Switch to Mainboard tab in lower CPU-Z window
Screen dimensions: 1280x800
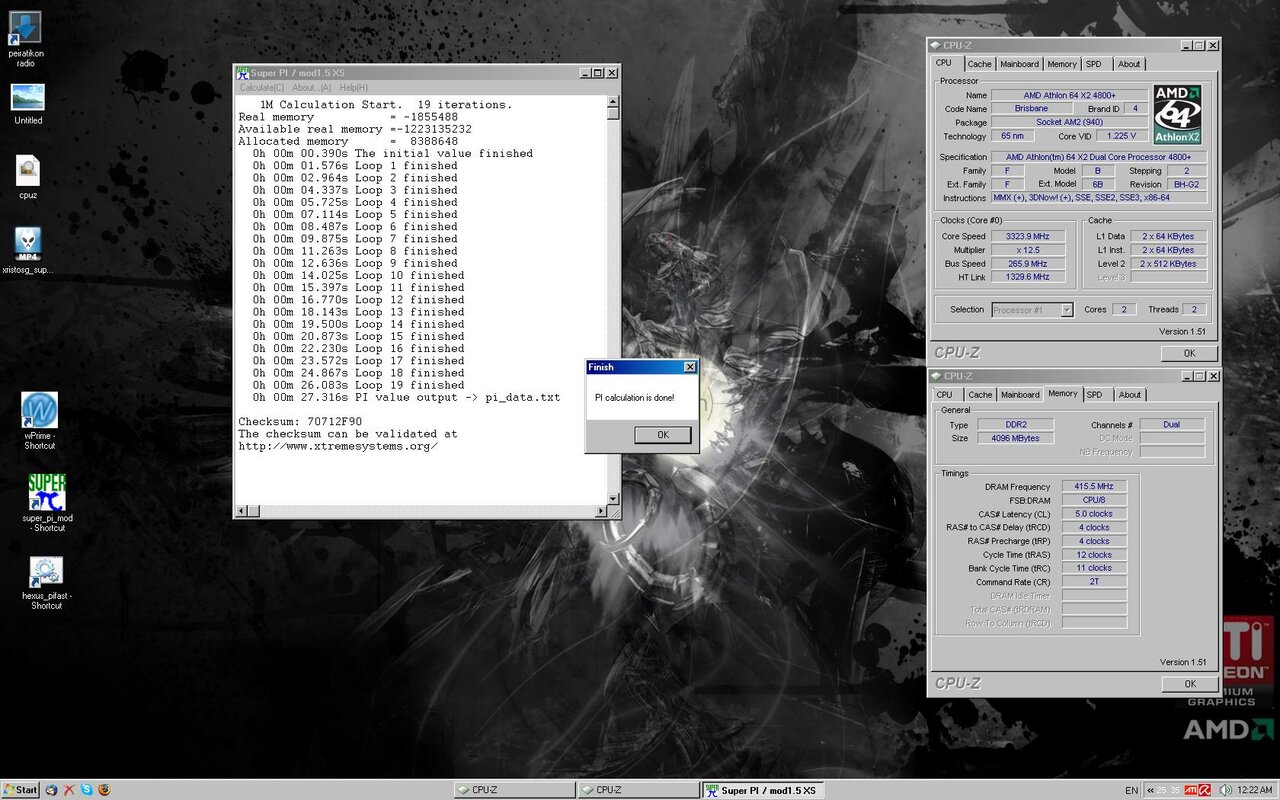1020,395
